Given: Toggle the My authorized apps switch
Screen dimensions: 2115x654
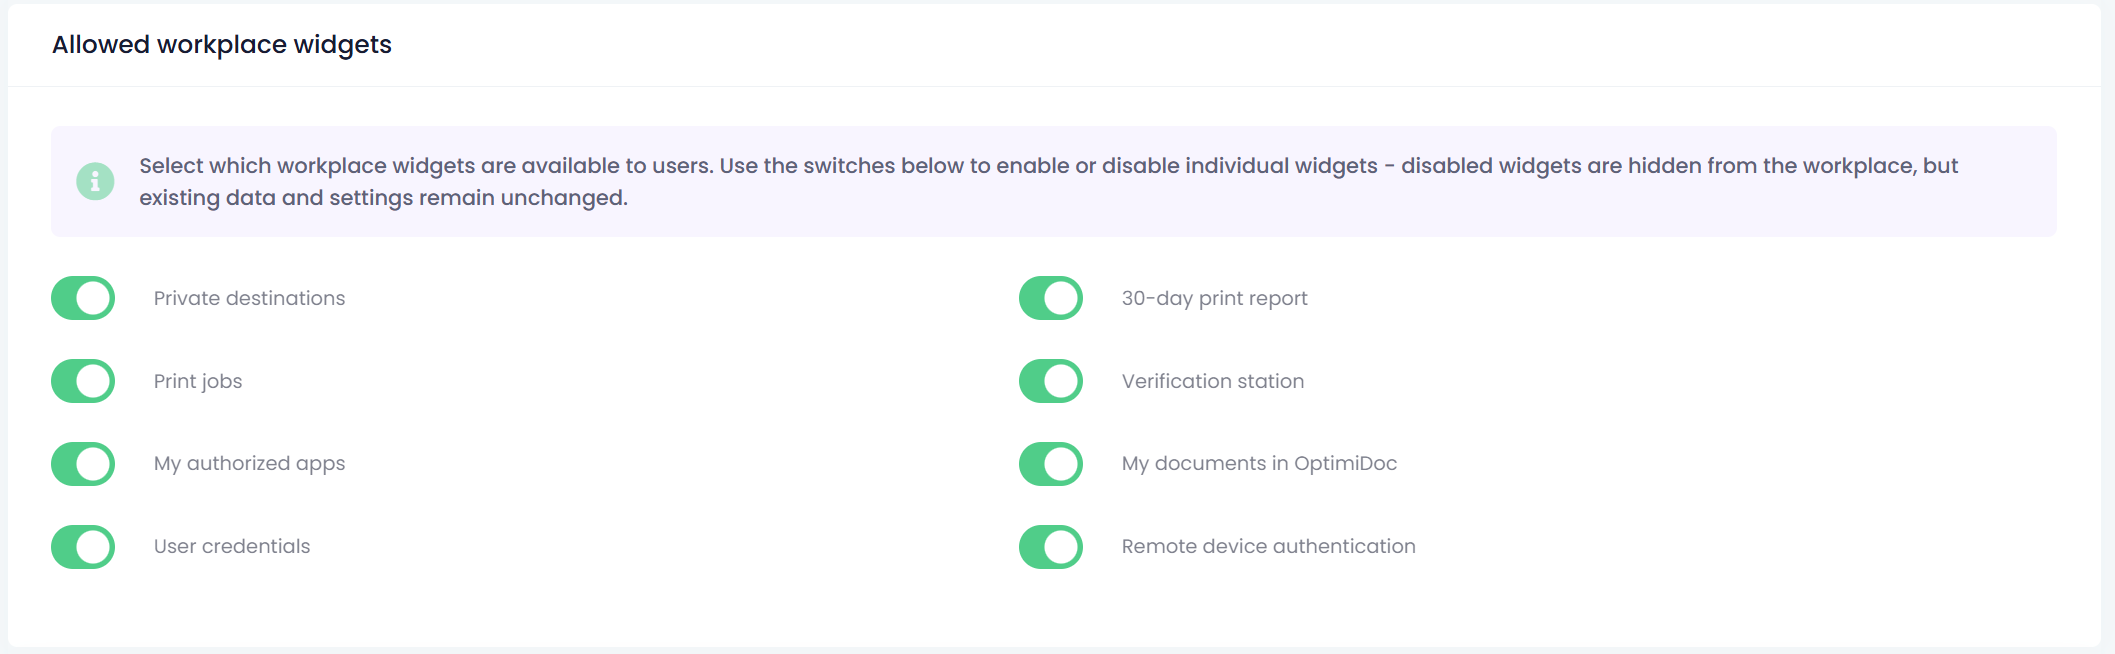Looking at the screenshot, I should (x=83, y=464).
